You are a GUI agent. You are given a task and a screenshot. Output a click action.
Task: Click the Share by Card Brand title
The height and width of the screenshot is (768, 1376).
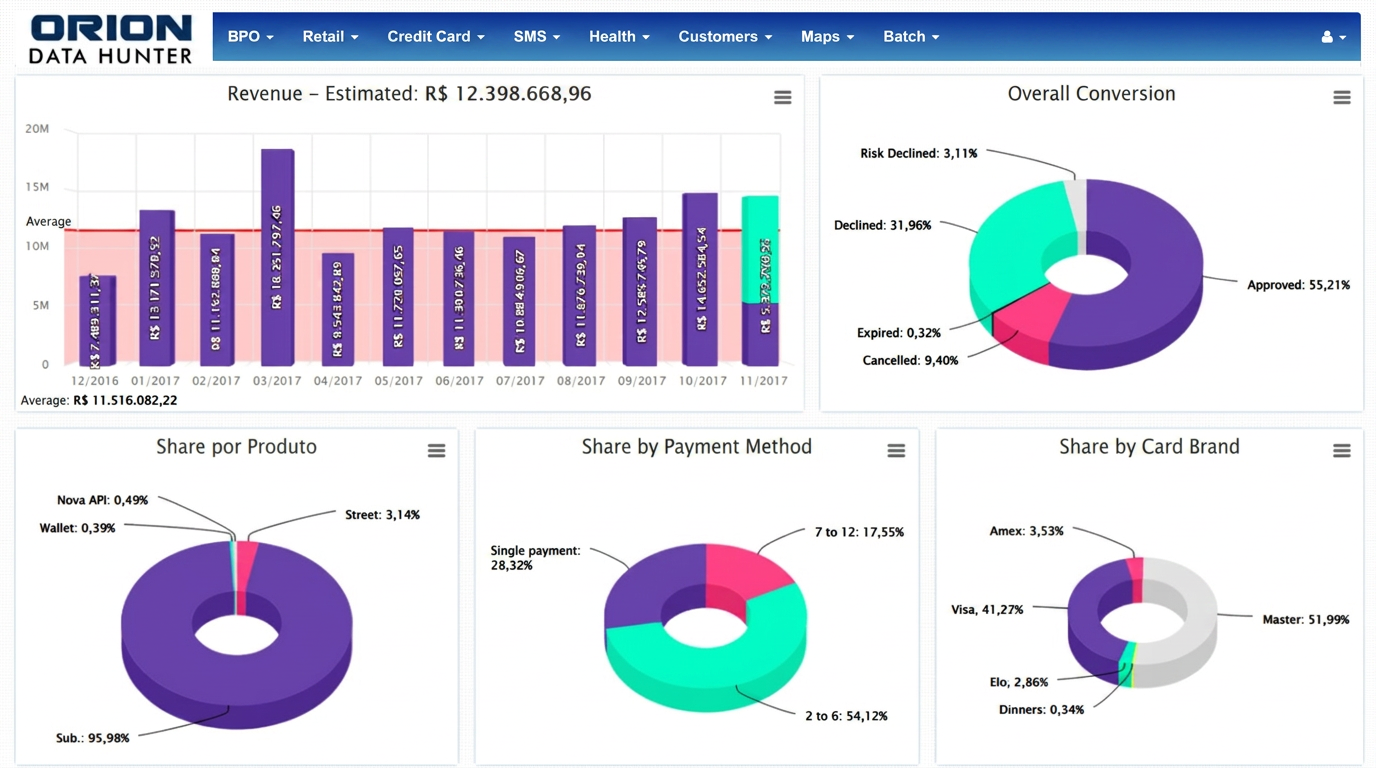coord(1149,447)
